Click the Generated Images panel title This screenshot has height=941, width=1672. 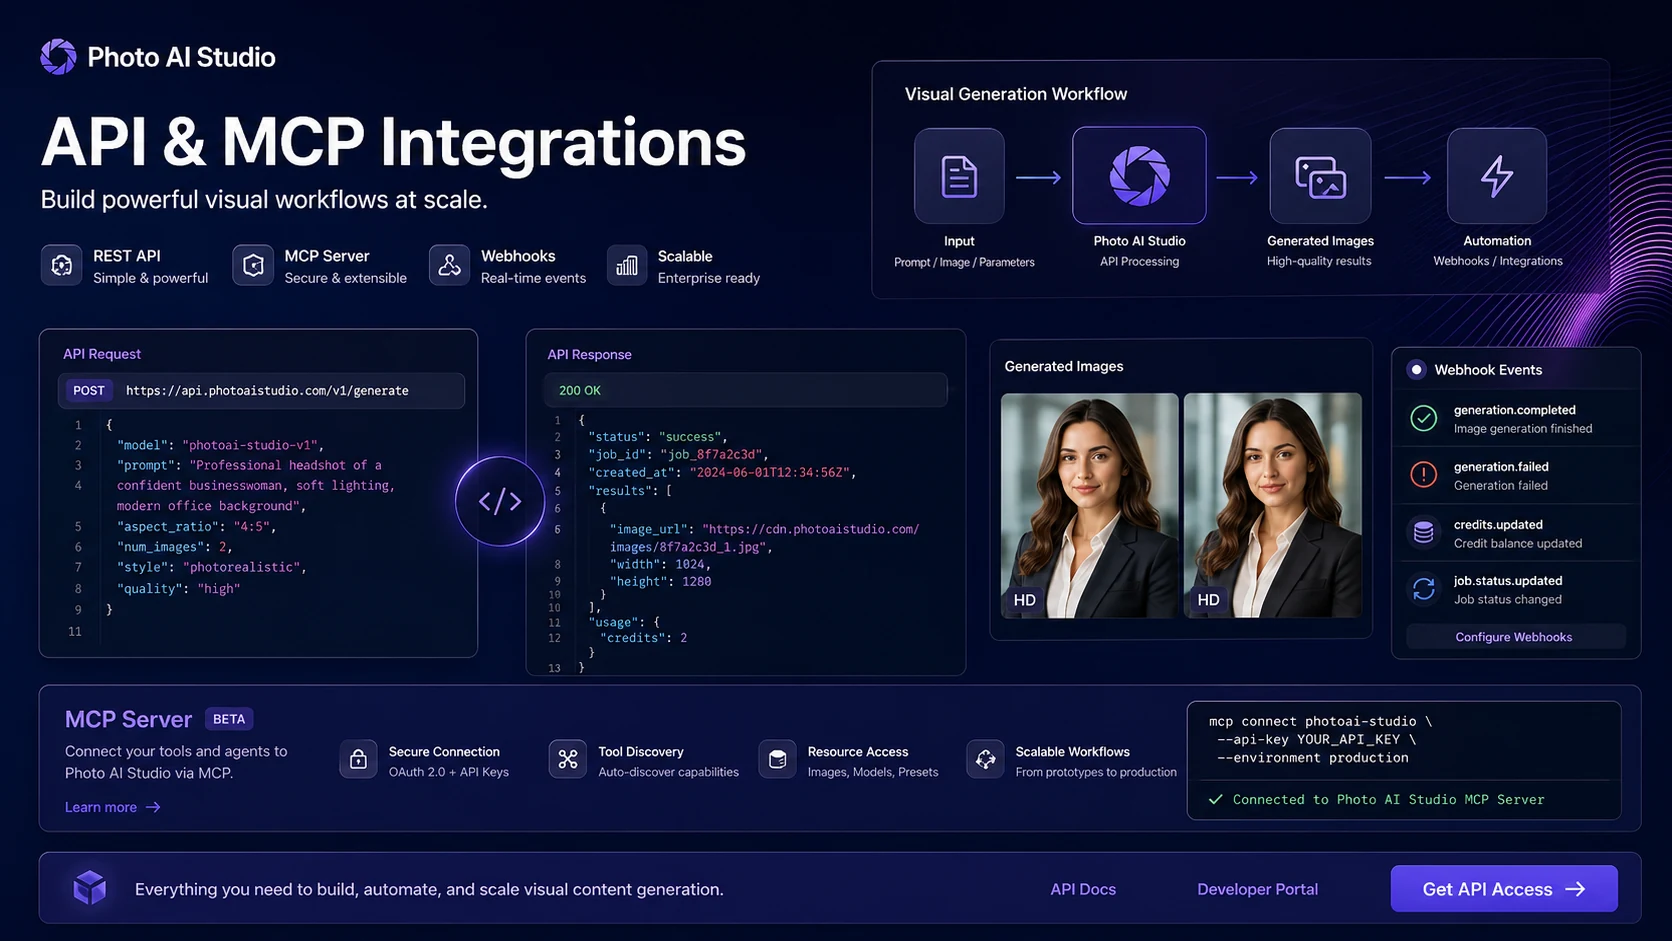[x=1064, y=366]
